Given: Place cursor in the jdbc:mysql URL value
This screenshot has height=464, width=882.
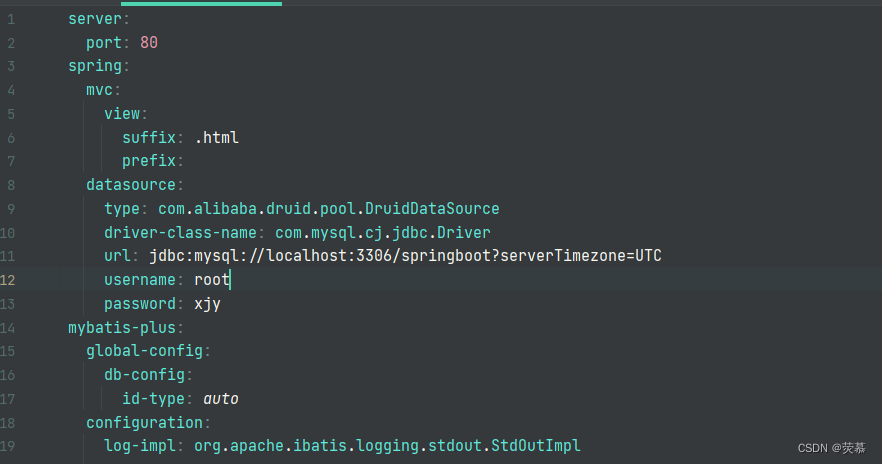Looking at the screenshot, I should (x=405, y=256).
